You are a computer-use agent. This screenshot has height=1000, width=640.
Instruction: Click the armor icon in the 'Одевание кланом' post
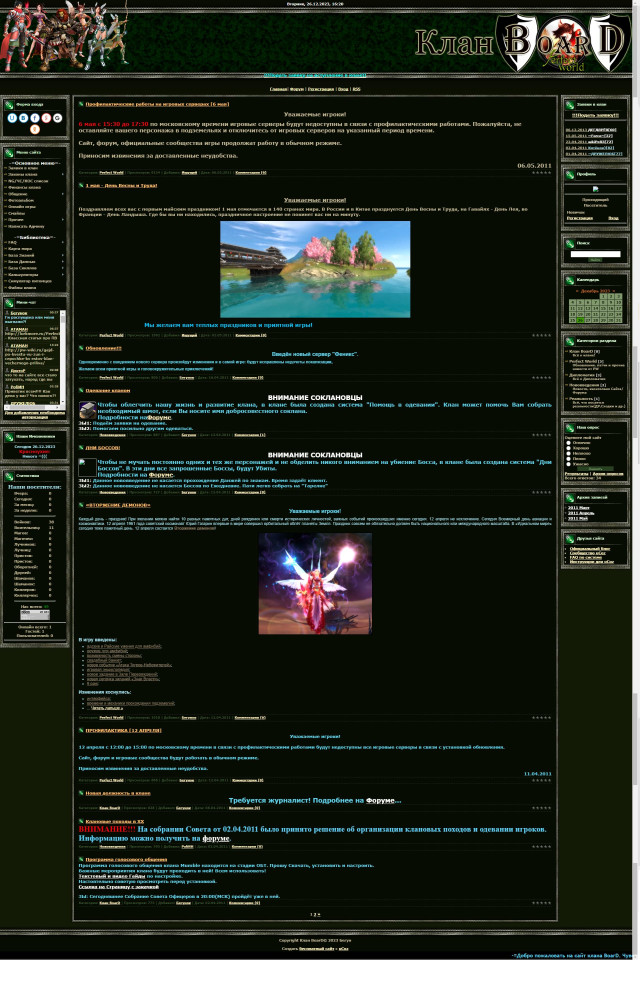87,410
